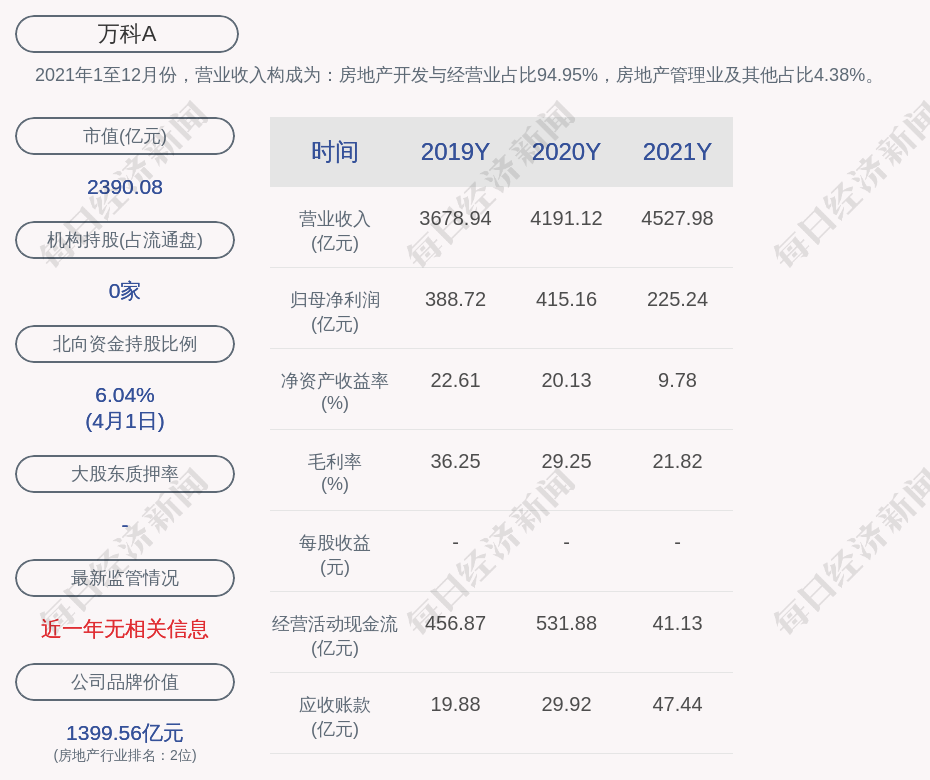
Task: Click the 时间 column header
Action: click(335, 152)
